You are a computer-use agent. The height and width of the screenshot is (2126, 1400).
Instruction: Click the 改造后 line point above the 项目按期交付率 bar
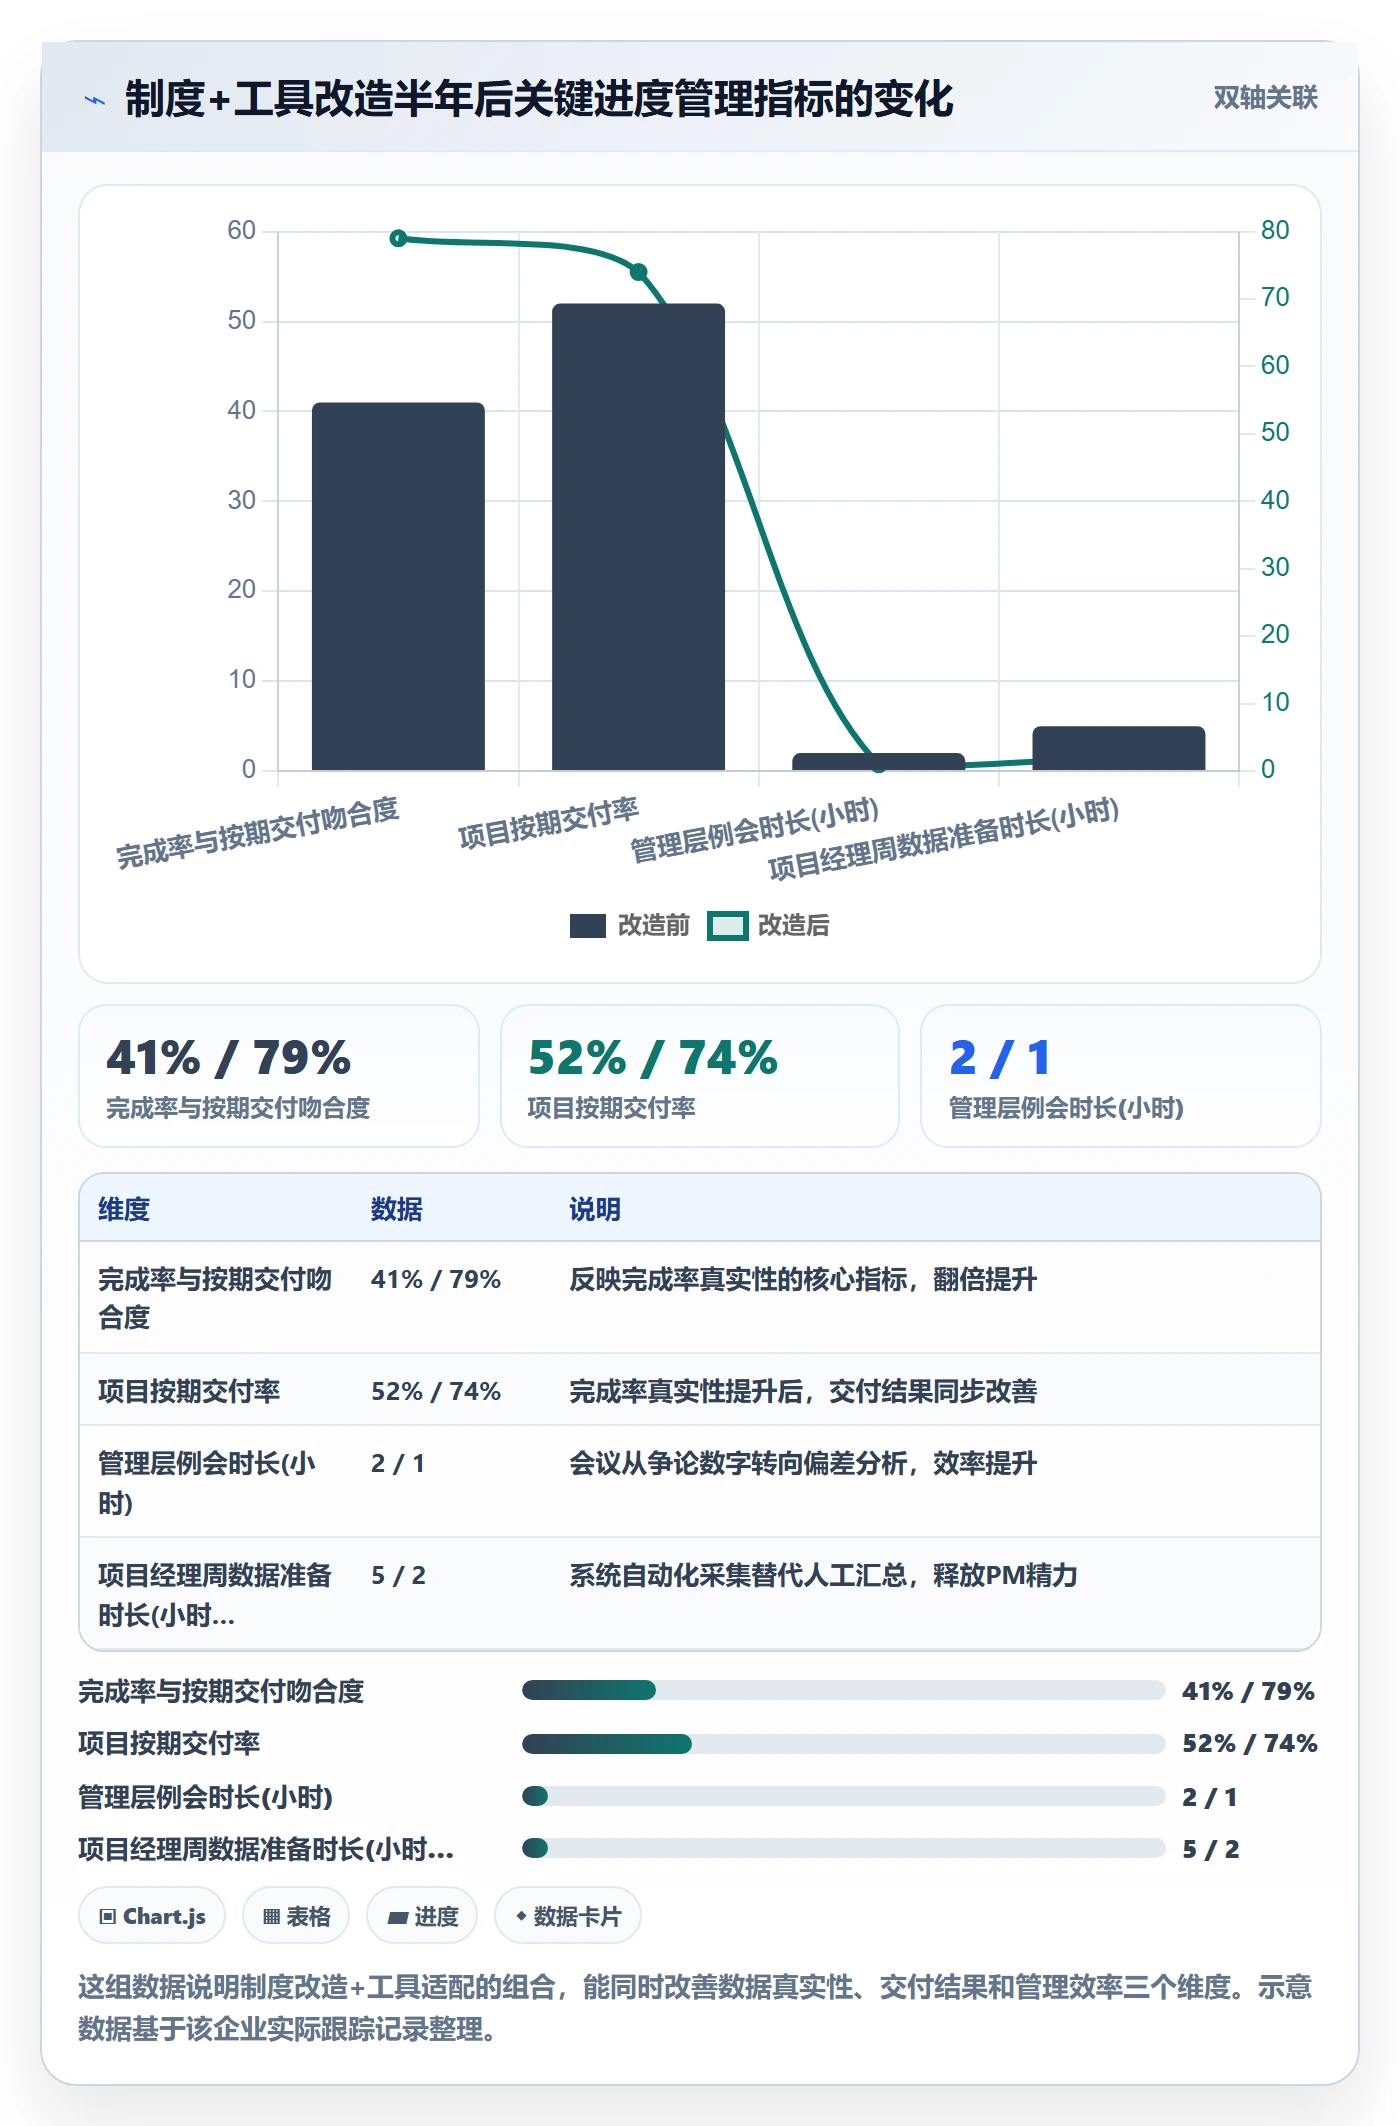click(x=638, y=272)
